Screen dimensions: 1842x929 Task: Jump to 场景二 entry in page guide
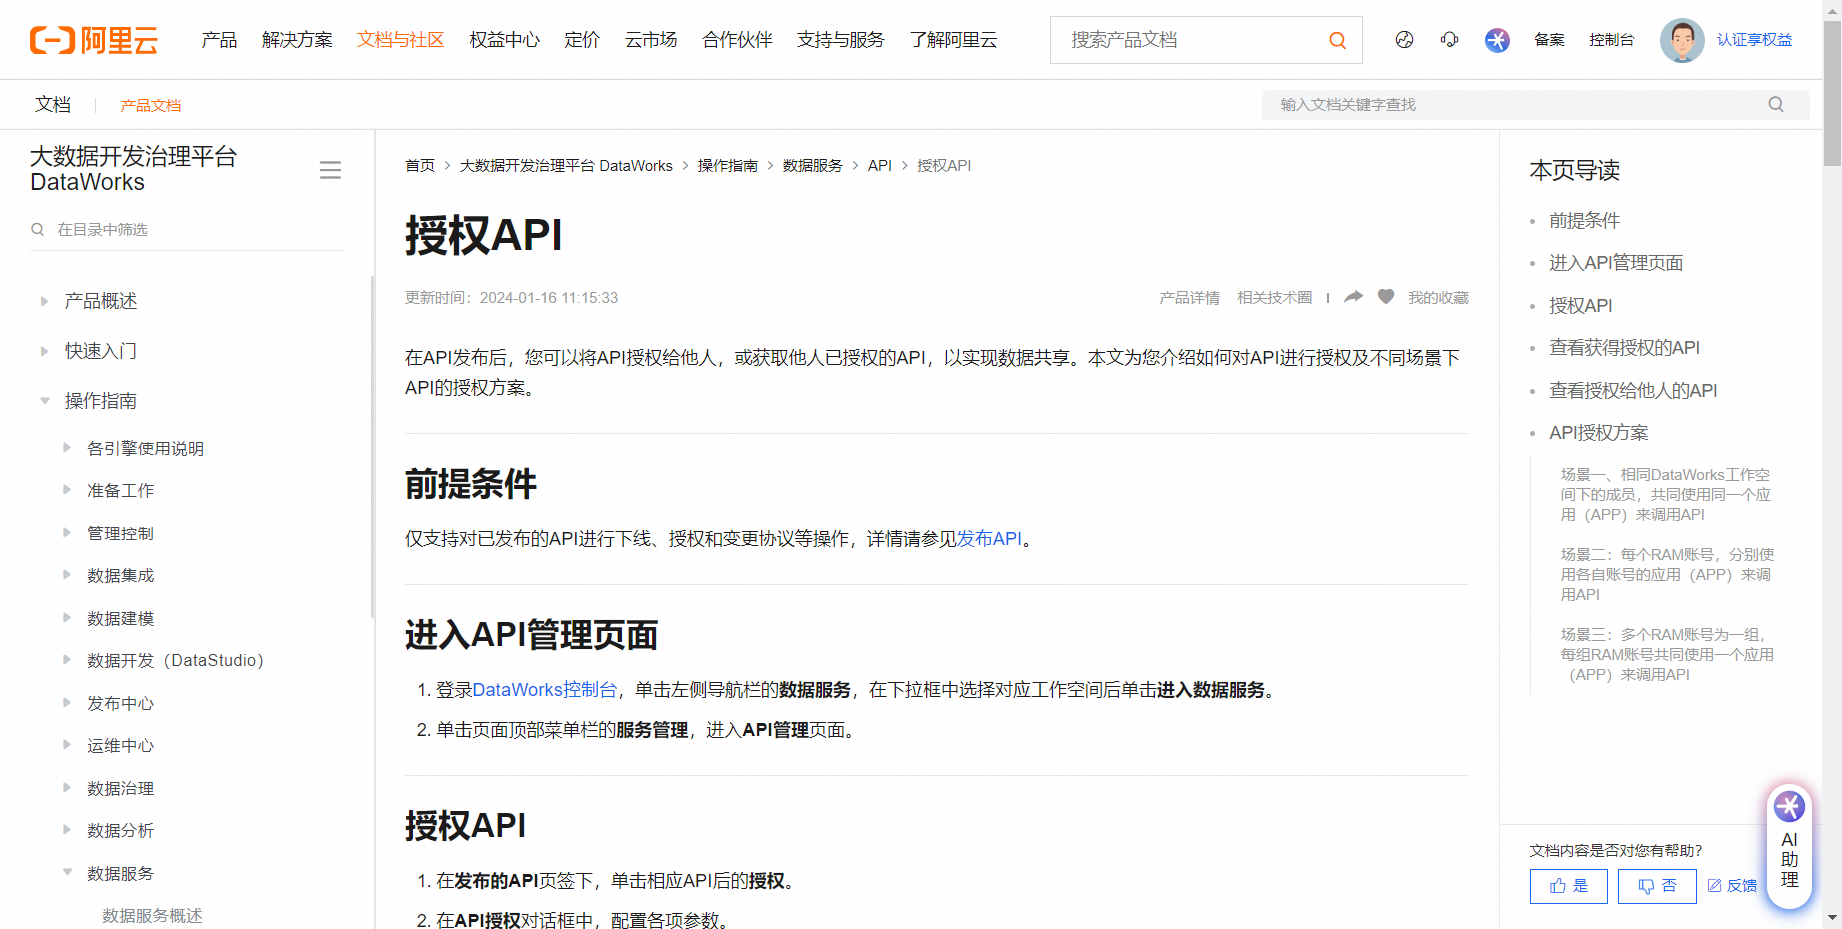(1667, 575)
